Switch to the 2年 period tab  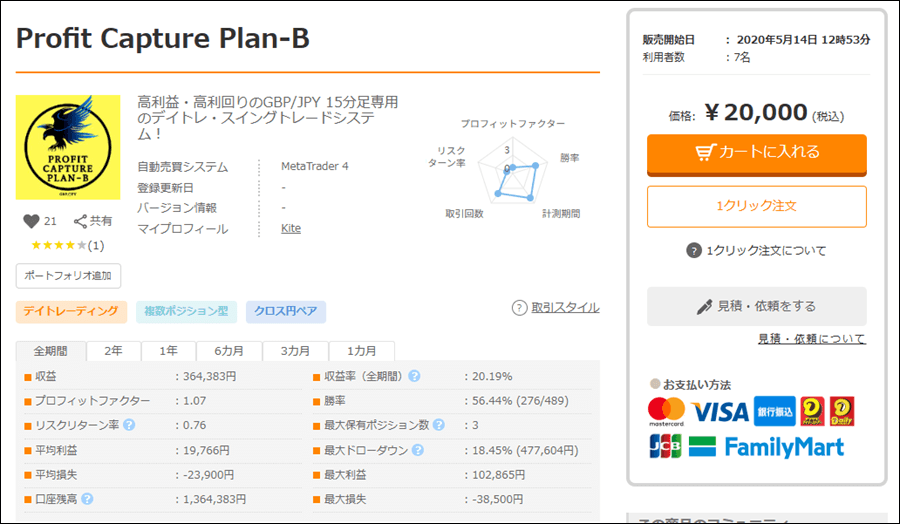click(x=113, y=351)
